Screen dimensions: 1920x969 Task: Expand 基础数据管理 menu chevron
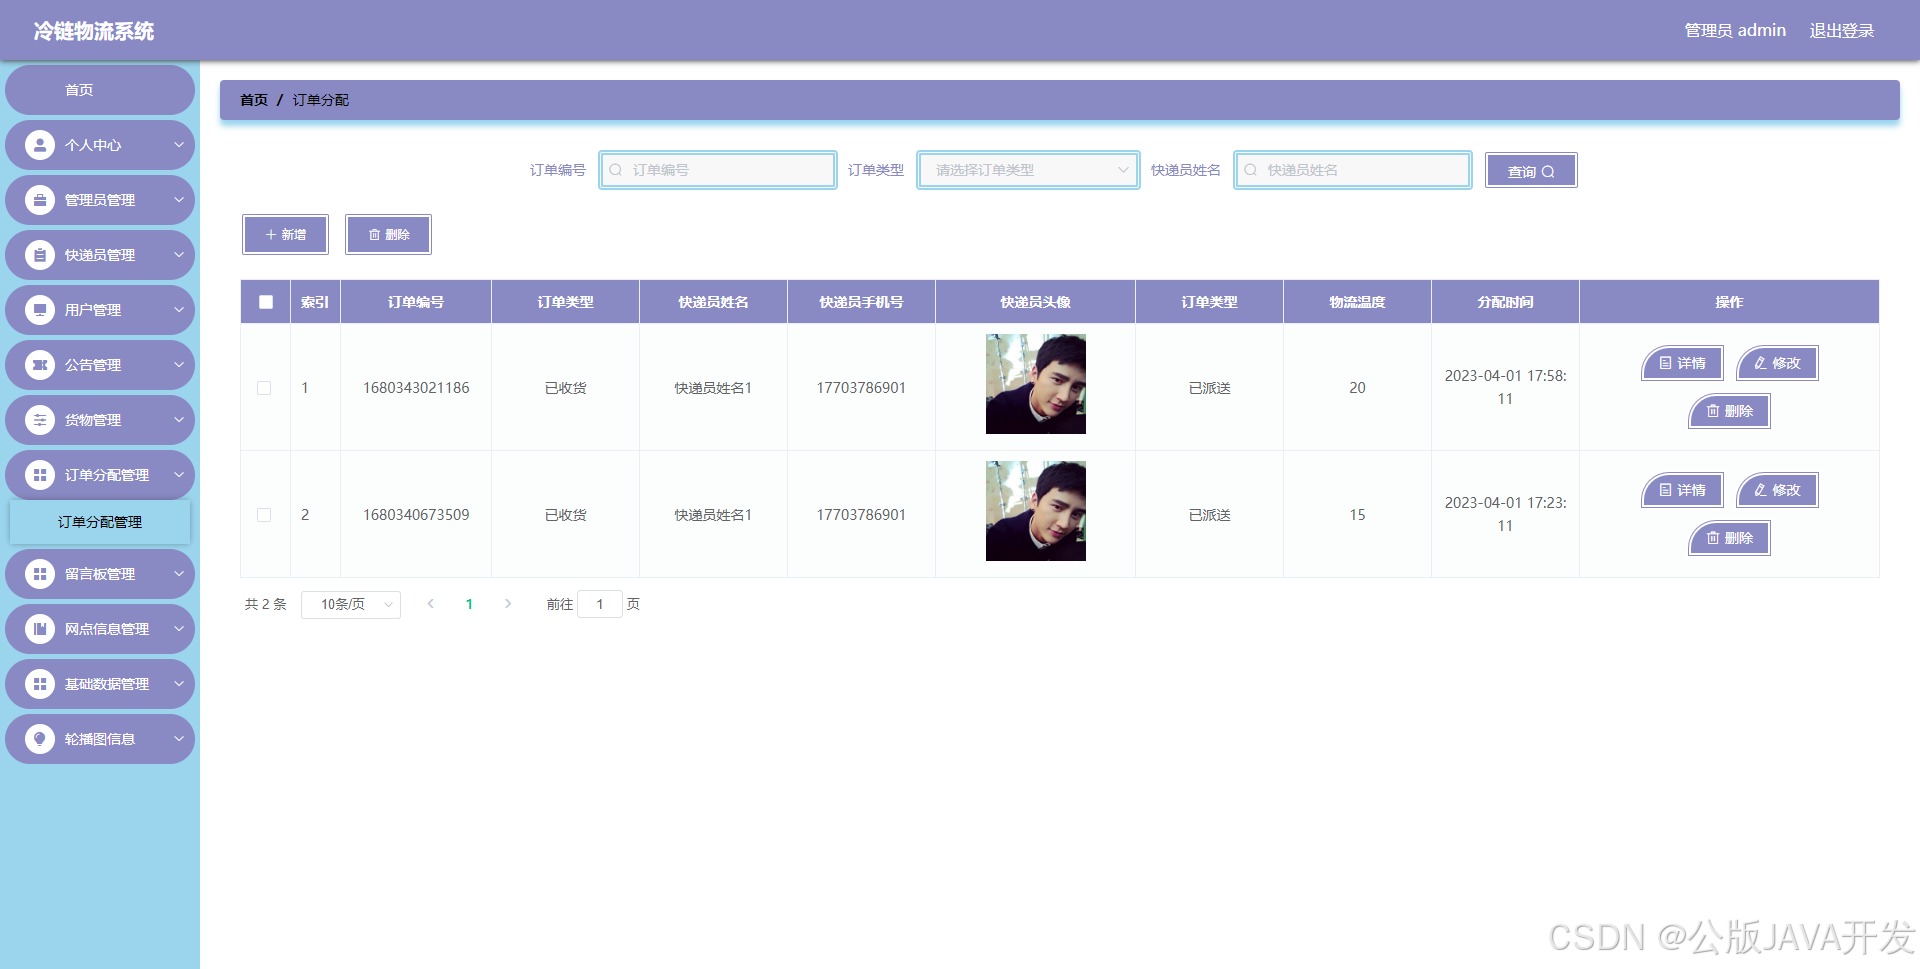click(179, 684)
